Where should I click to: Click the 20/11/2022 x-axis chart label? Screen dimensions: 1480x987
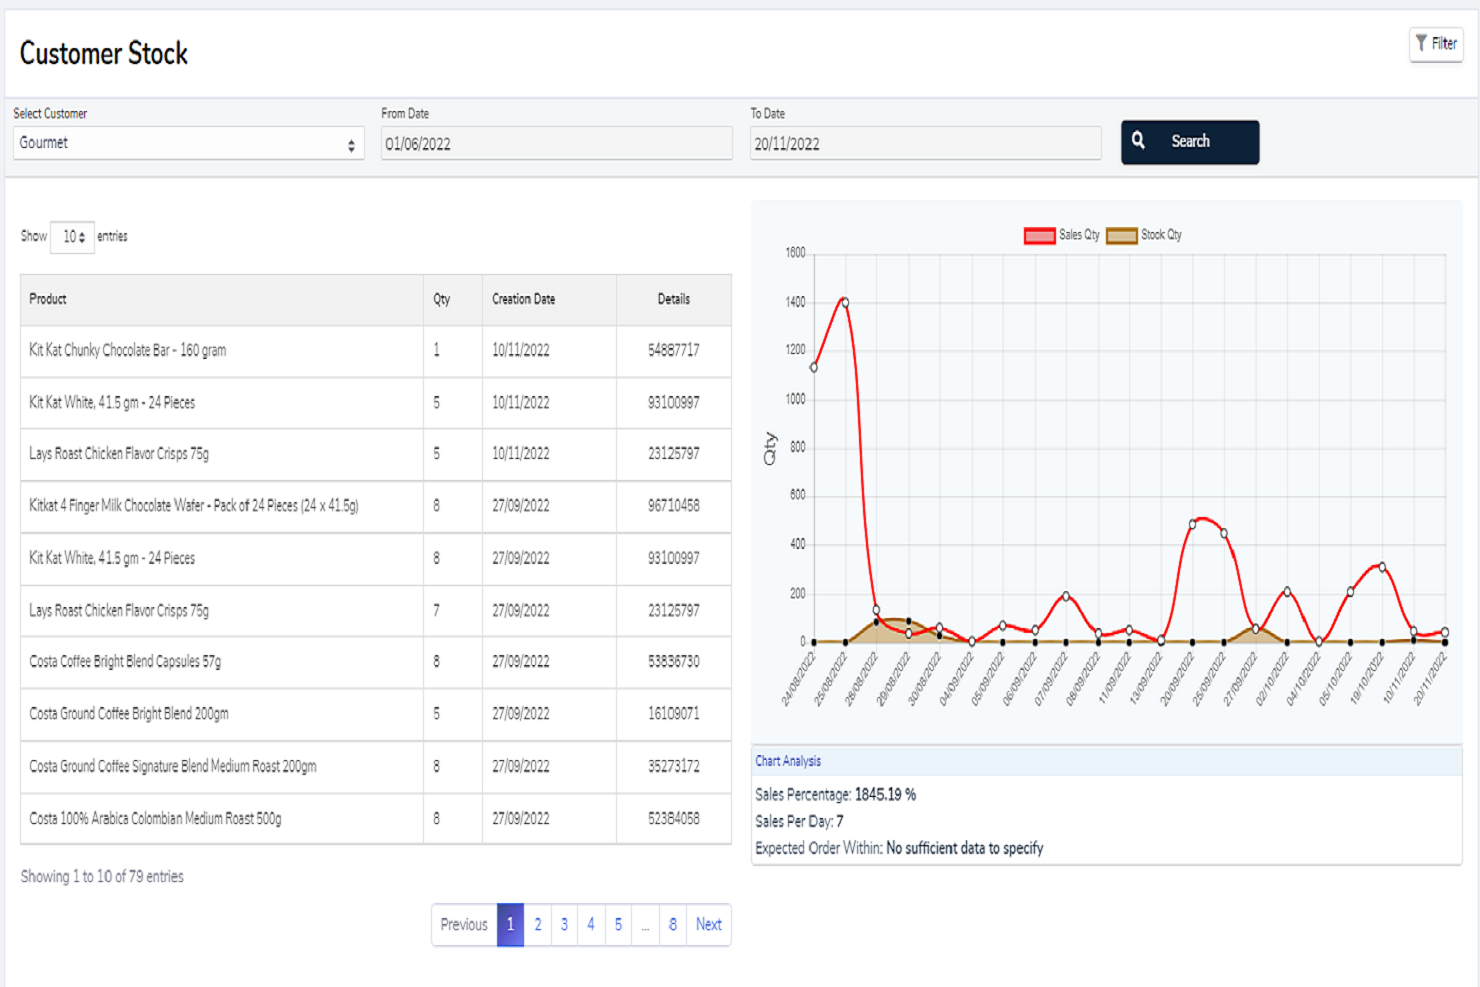pyautogui.click(x=1430, y=679)
